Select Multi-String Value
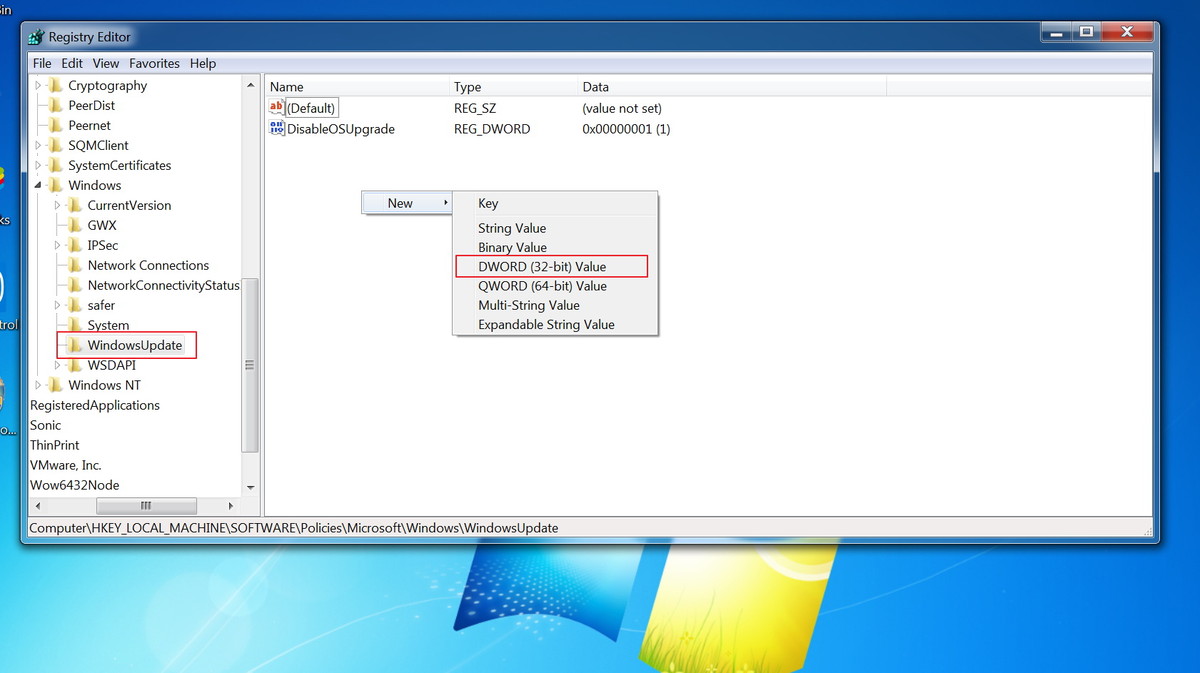1200x673 pixels. coord(555,305)
